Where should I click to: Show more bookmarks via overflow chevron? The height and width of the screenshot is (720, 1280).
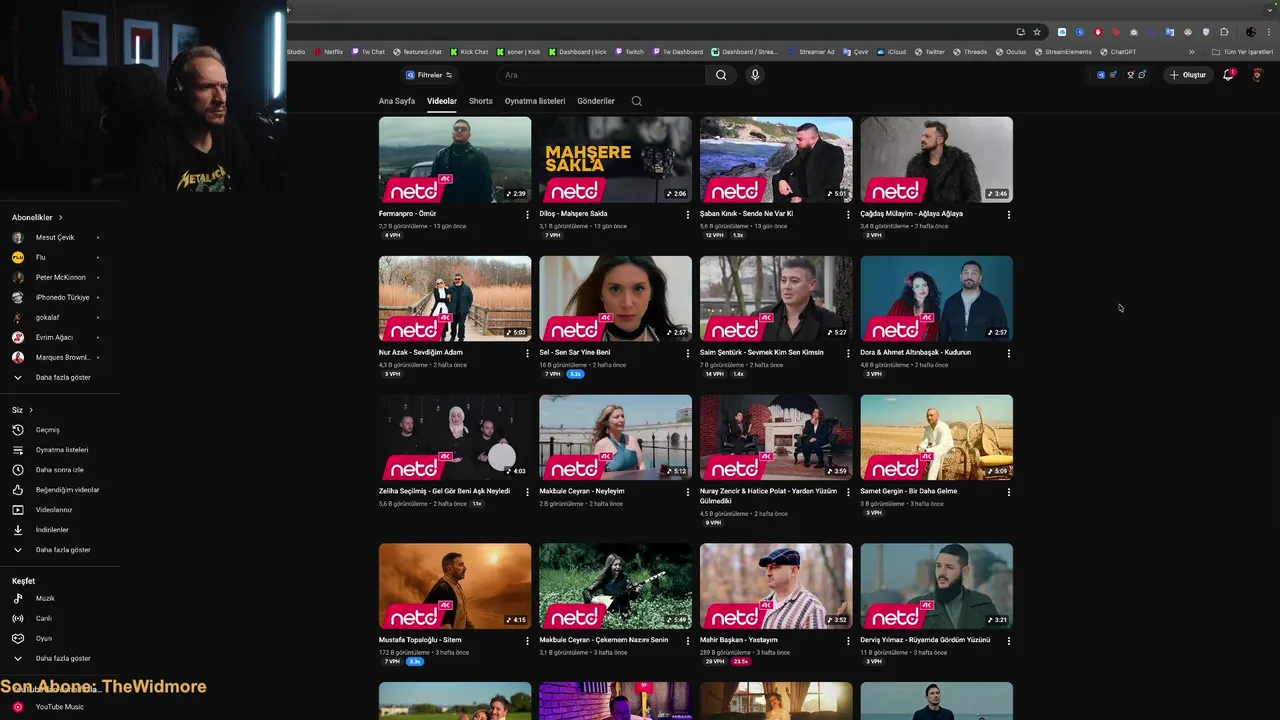(1191, 52)
